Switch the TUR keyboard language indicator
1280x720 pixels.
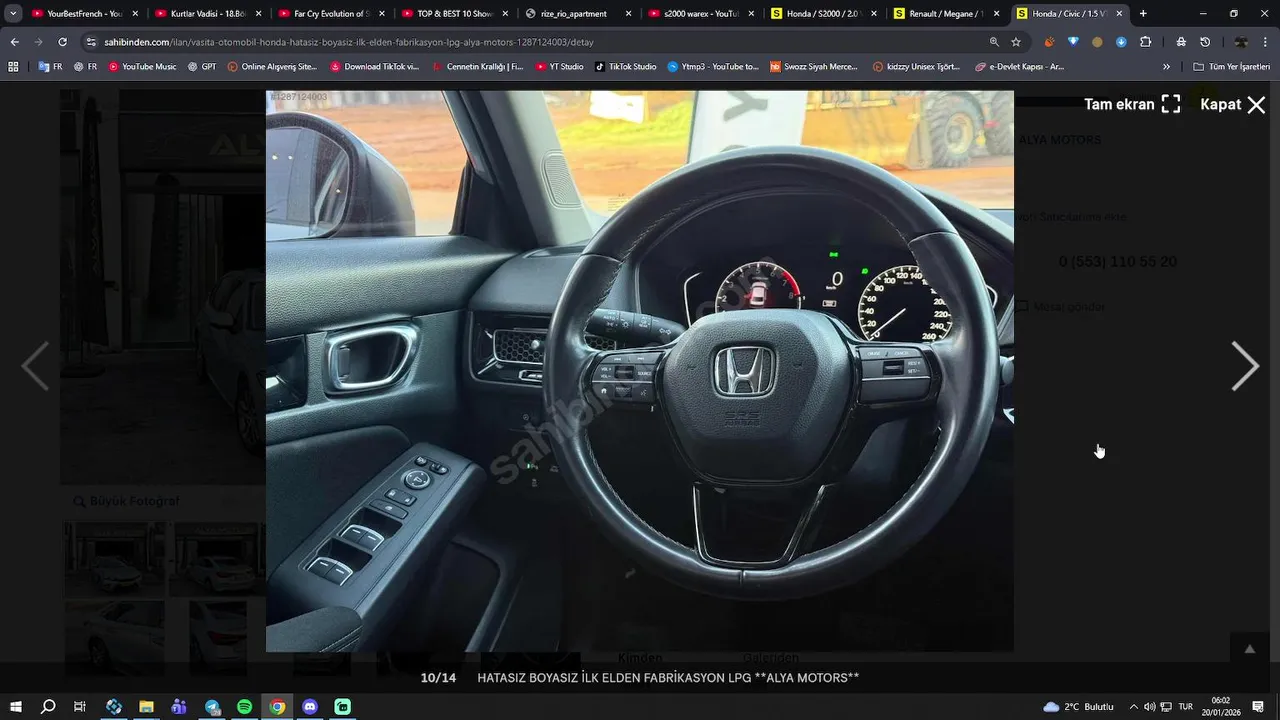[x=1185, y=706]
